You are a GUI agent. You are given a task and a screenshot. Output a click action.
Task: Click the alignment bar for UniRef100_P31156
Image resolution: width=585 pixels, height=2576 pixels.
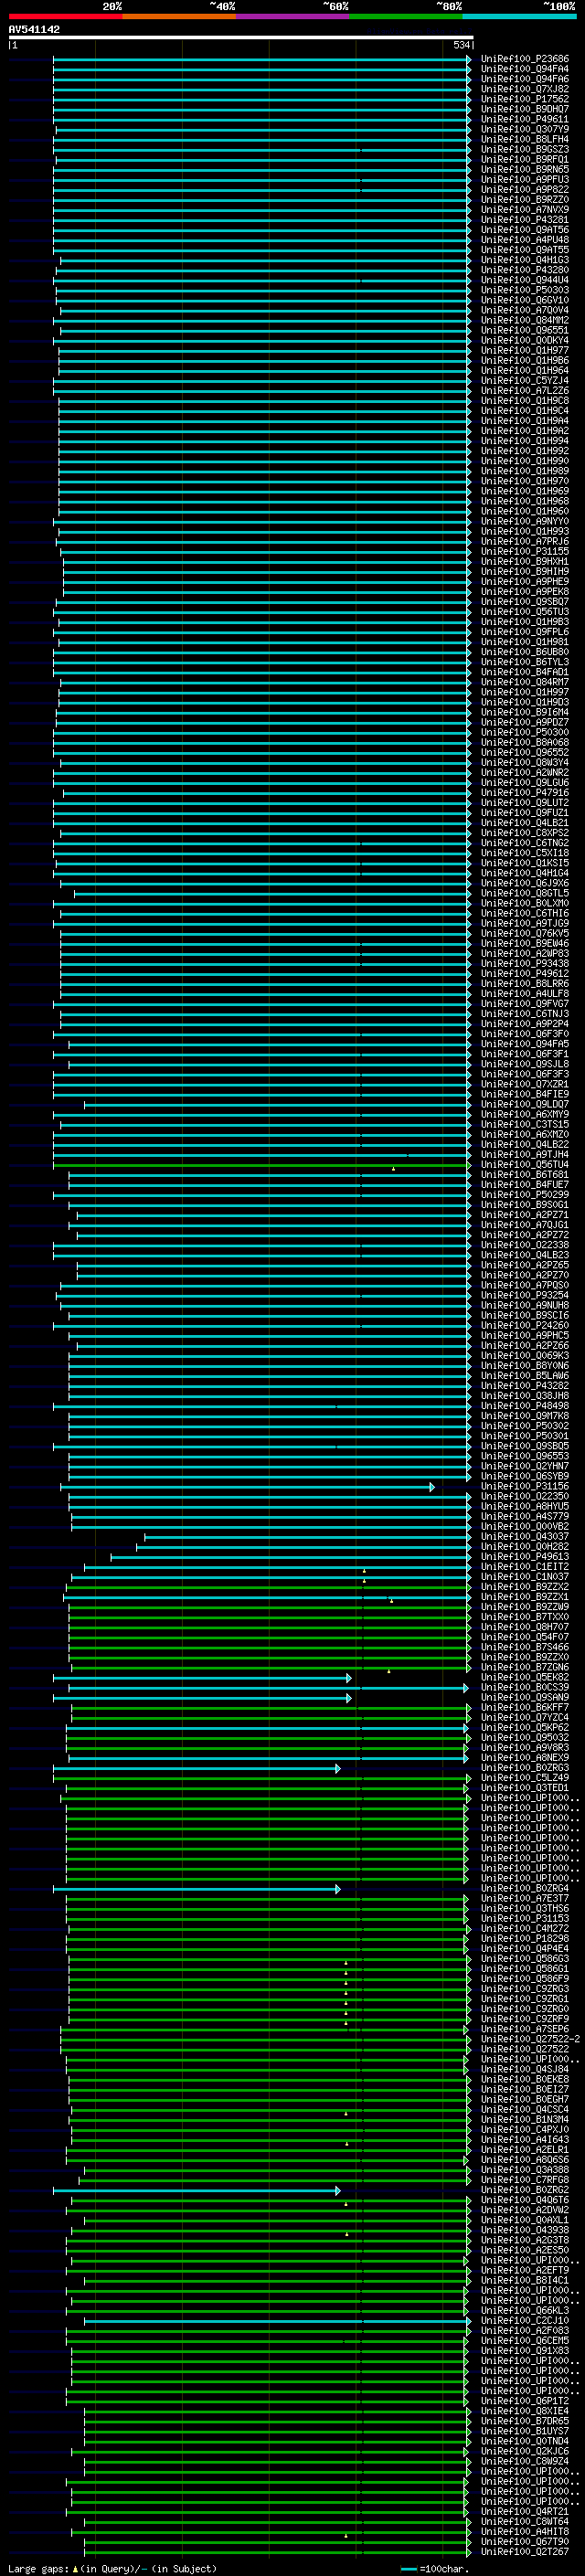247,1487
